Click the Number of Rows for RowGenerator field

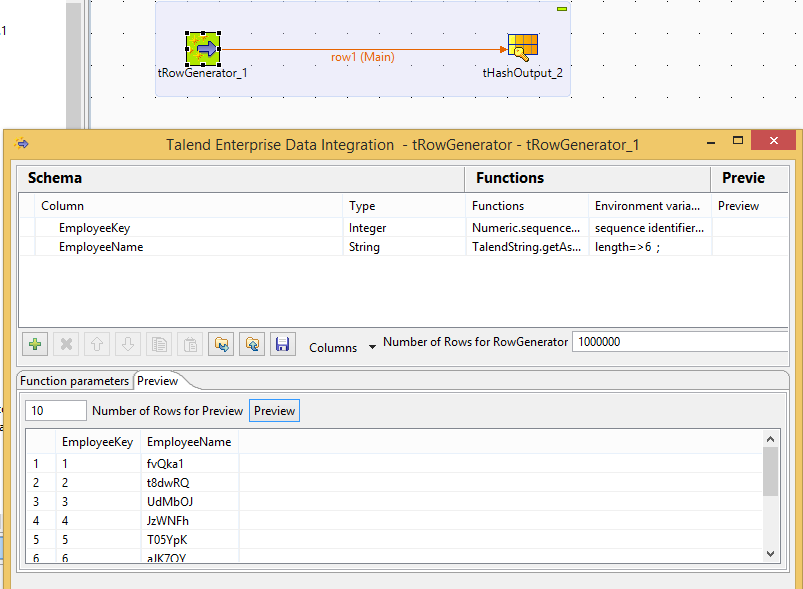[680, 342]
